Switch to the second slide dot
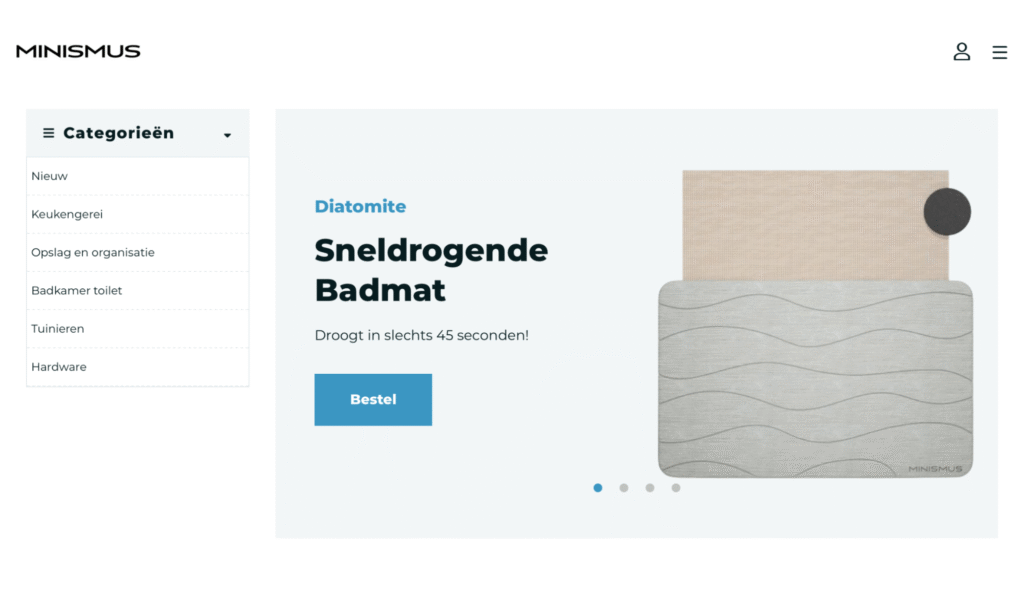Image resolution: width=1024 pixels, height=599 pixels. 624,488
